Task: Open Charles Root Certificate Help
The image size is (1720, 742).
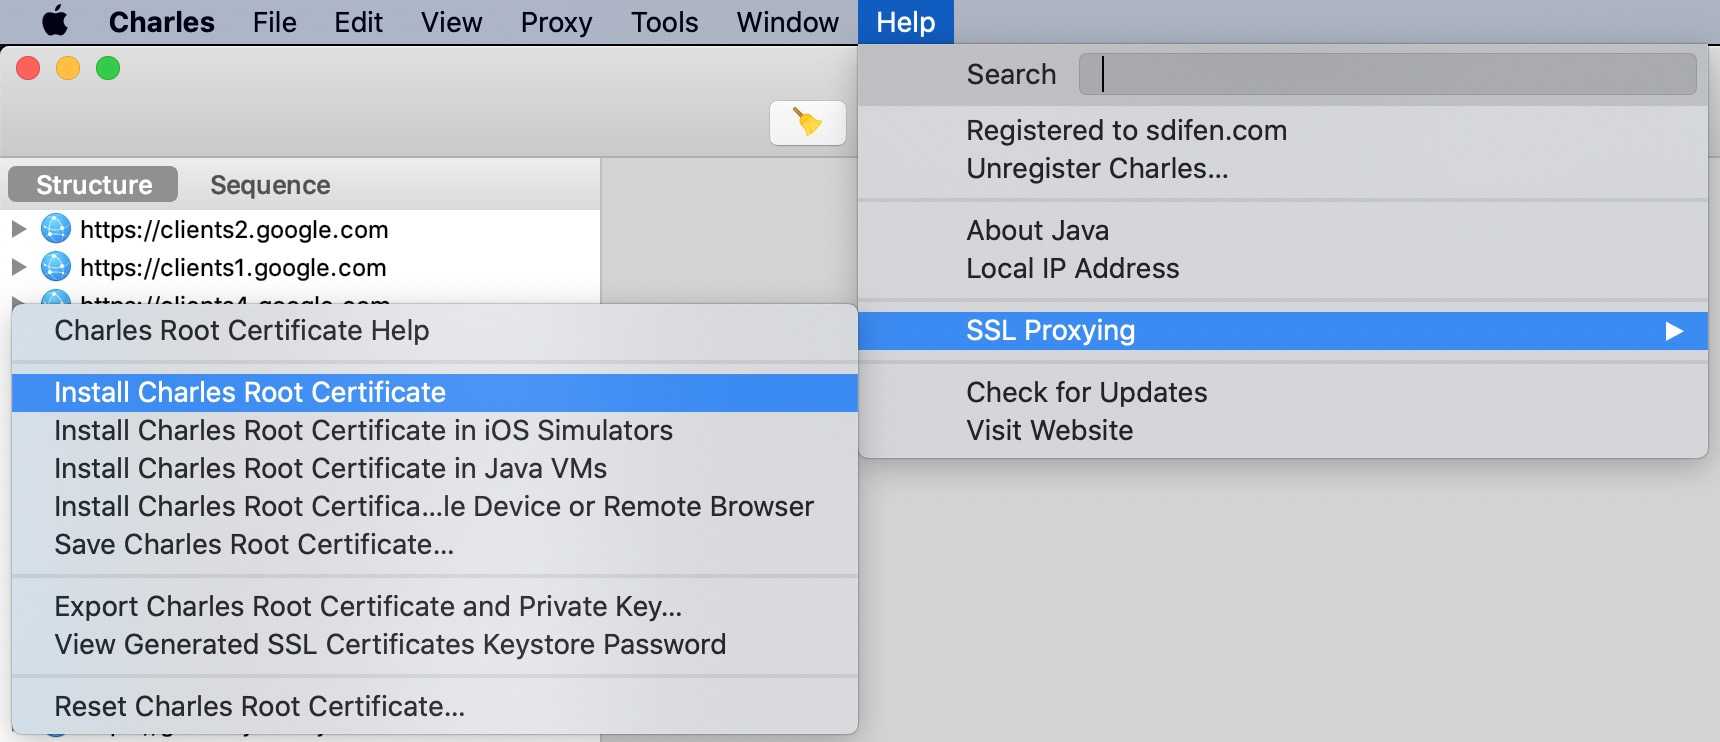Action: [x=241, y=330]
